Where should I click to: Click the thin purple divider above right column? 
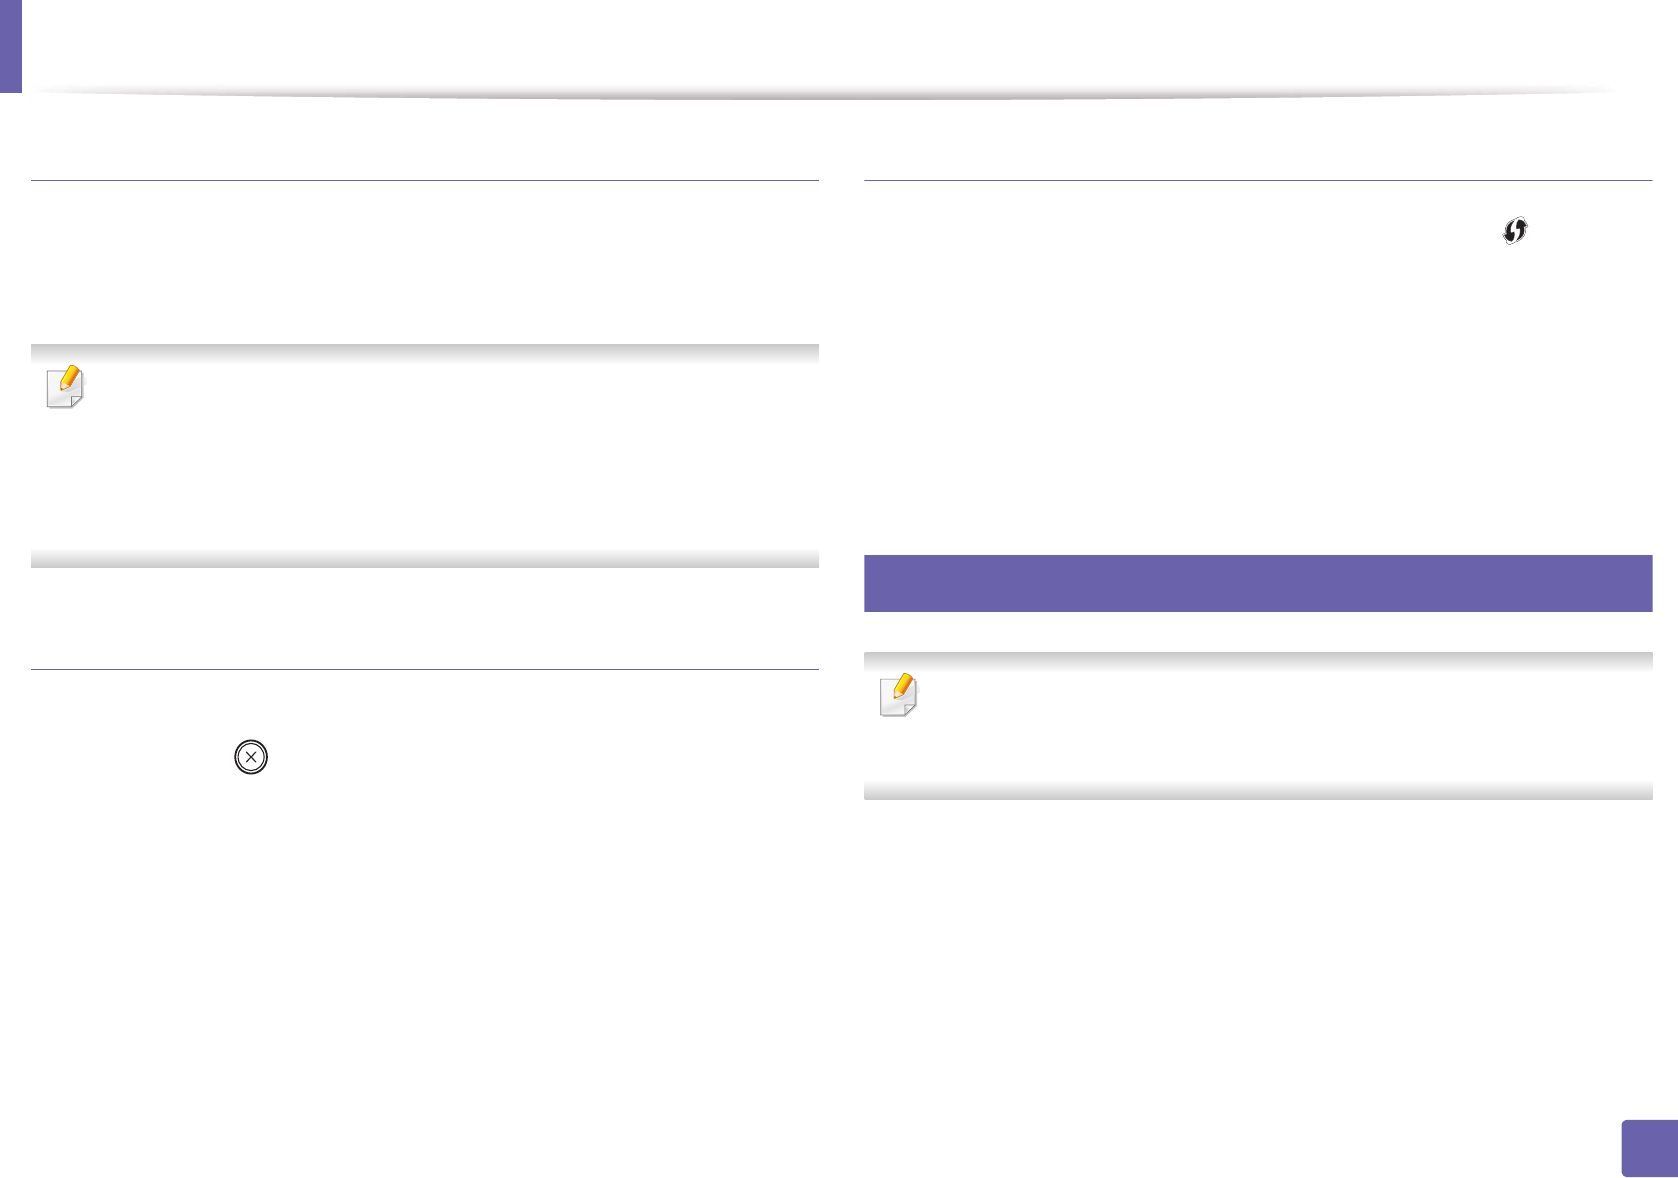(x=1257, y=180)
